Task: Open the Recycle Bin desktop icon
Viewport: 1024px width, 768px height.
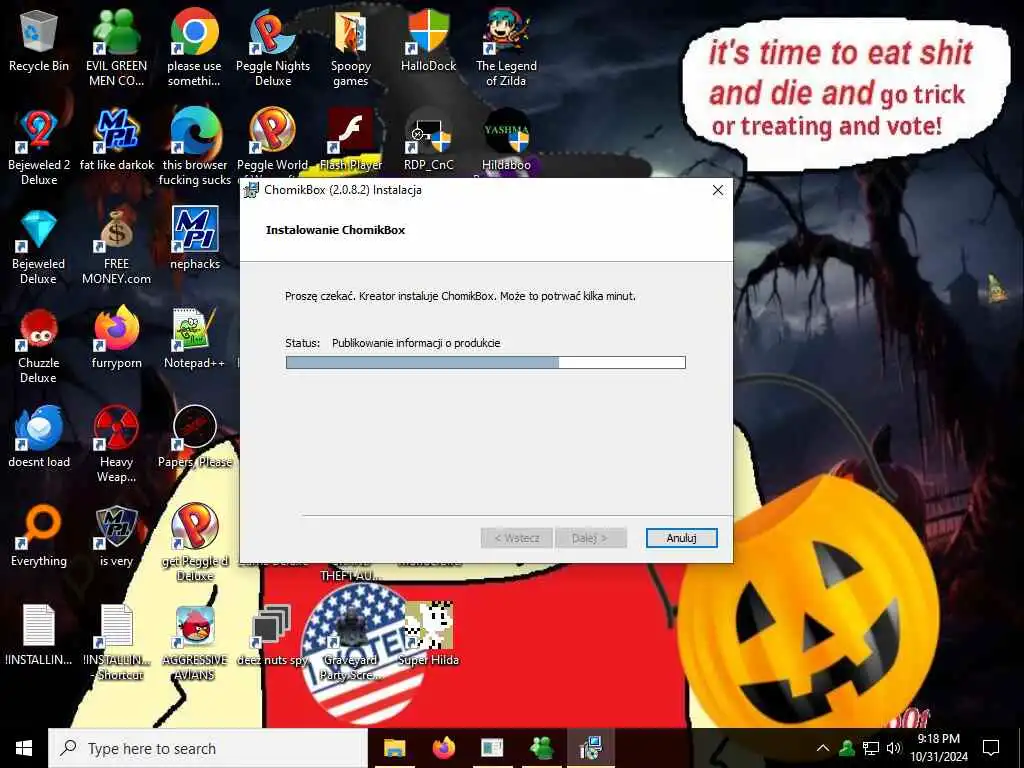Action: 39,40
